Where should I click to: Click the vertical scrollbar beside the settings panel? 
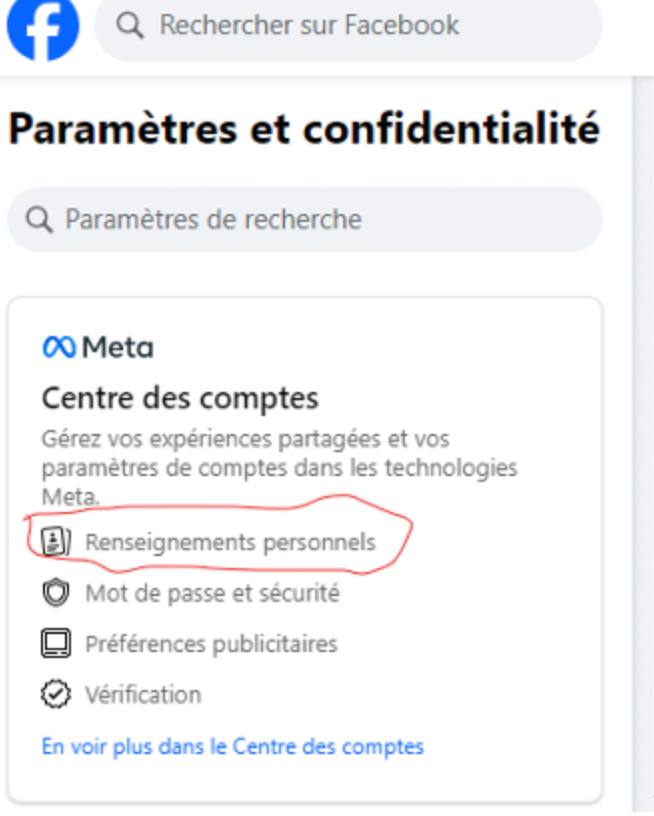pyautogui.click(x=642, y=450)
